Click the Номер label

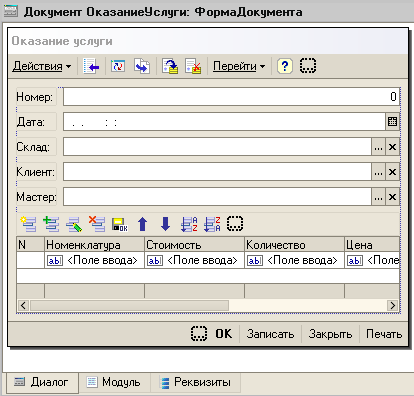[35, 97]
